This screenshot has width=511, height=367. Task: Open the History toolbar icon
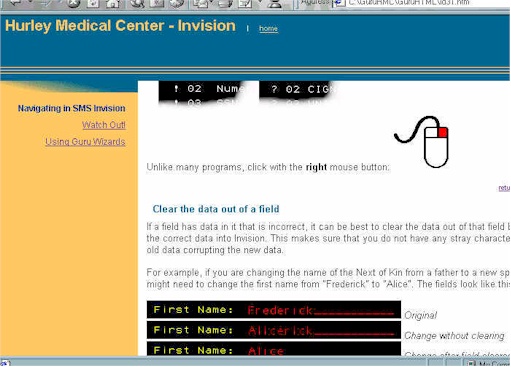(x=177, y=3)
